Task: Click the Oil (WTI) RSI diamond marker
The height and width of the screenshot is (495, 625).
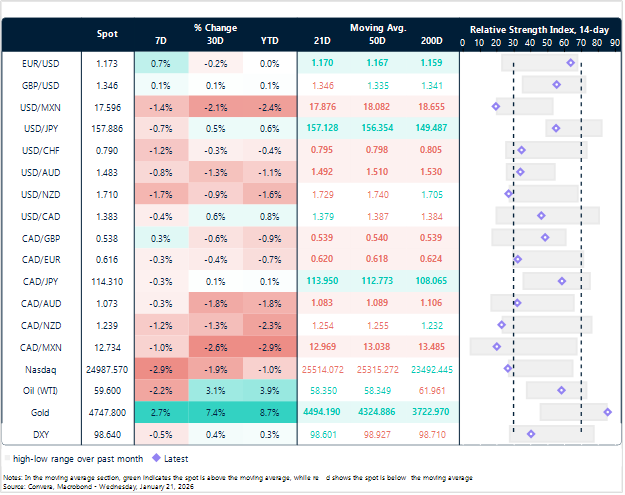Action: tap(561, 390)
